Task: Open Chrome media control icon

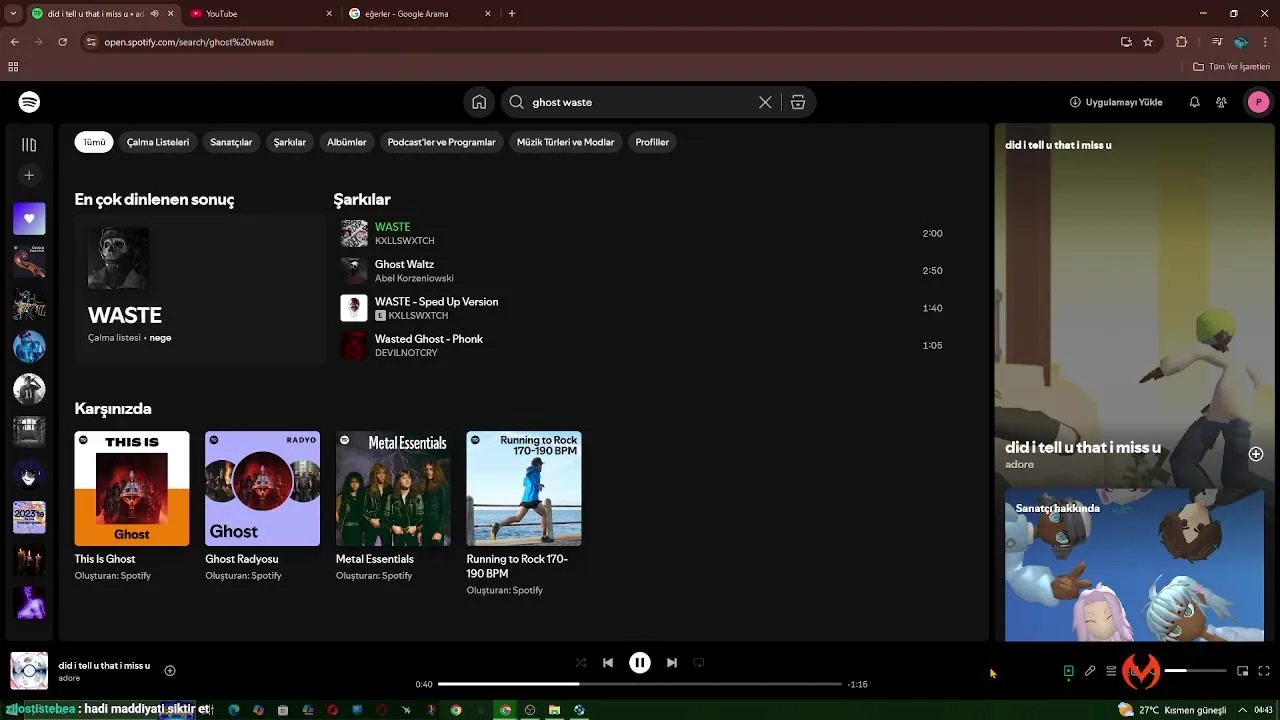Action: [1216, 42]
